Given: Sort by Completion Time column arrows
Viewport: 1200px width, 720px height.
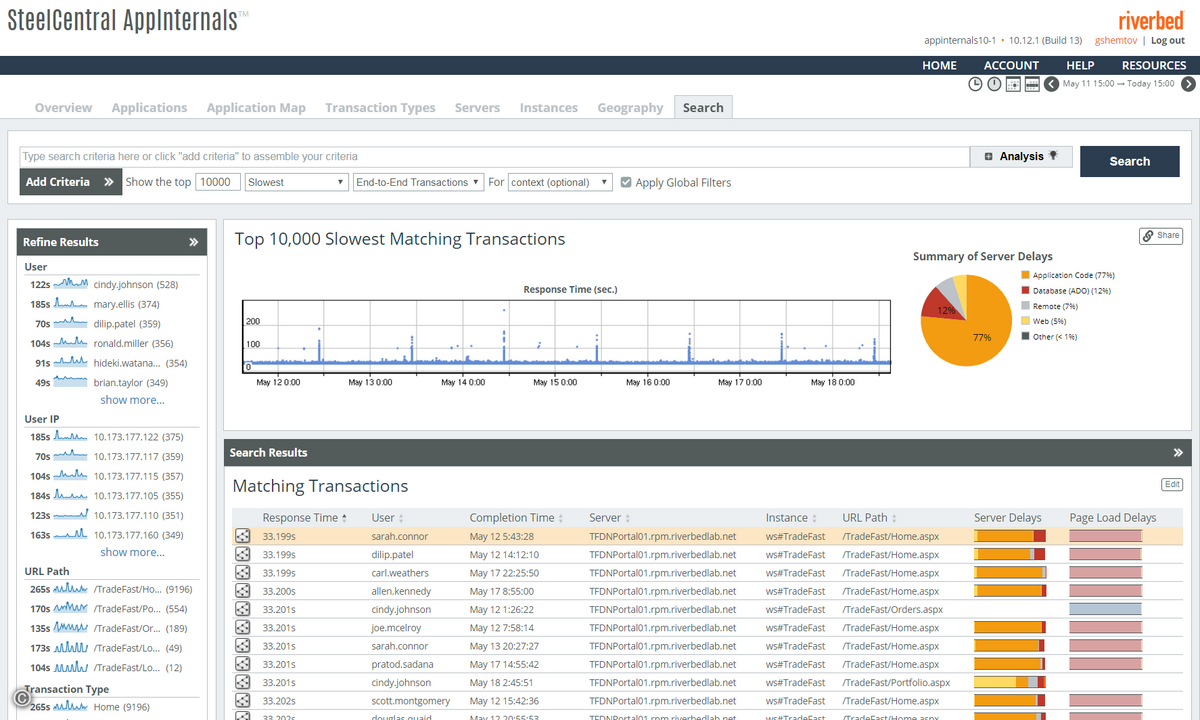Looking at the screenshot, I should pos(561,518).
